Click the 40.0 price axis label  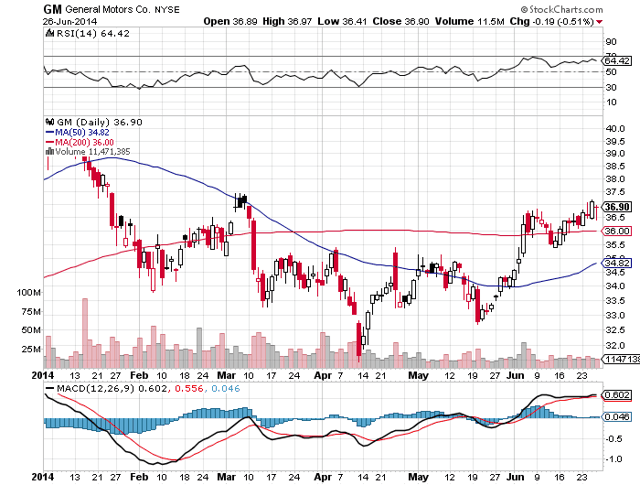(616, 129)
